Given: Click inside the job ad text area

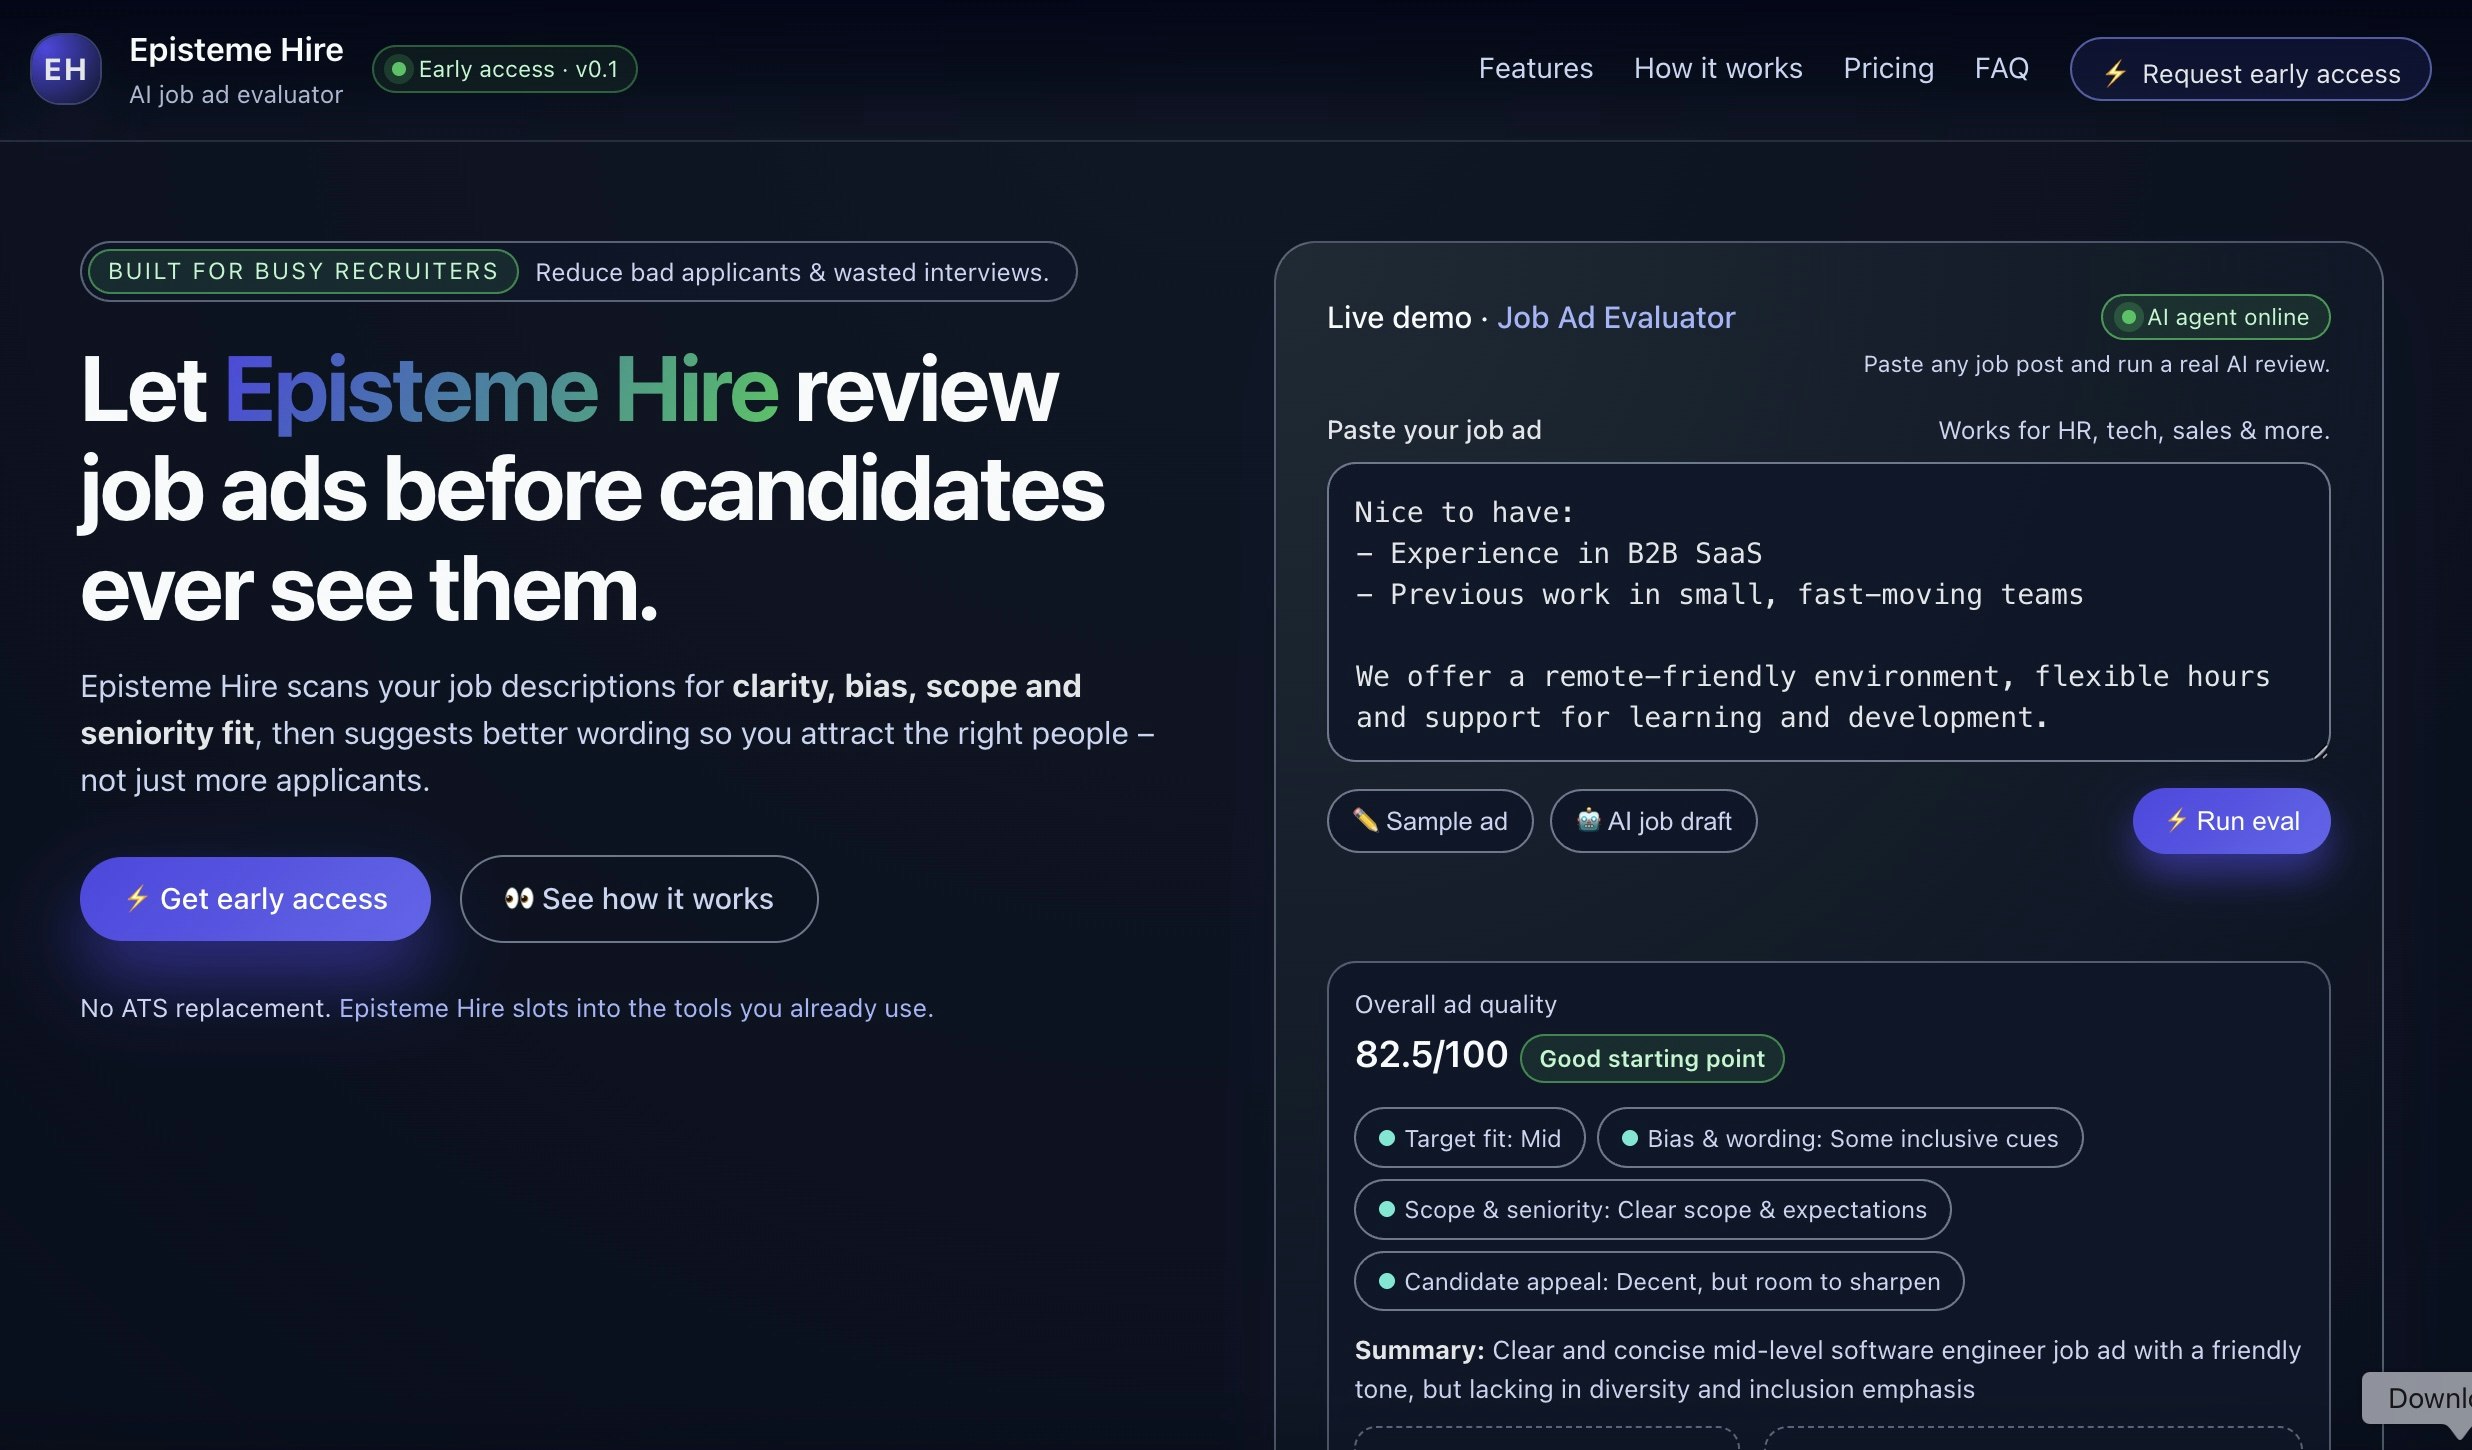Looking at the screenshot, I should coord(1826,610).
